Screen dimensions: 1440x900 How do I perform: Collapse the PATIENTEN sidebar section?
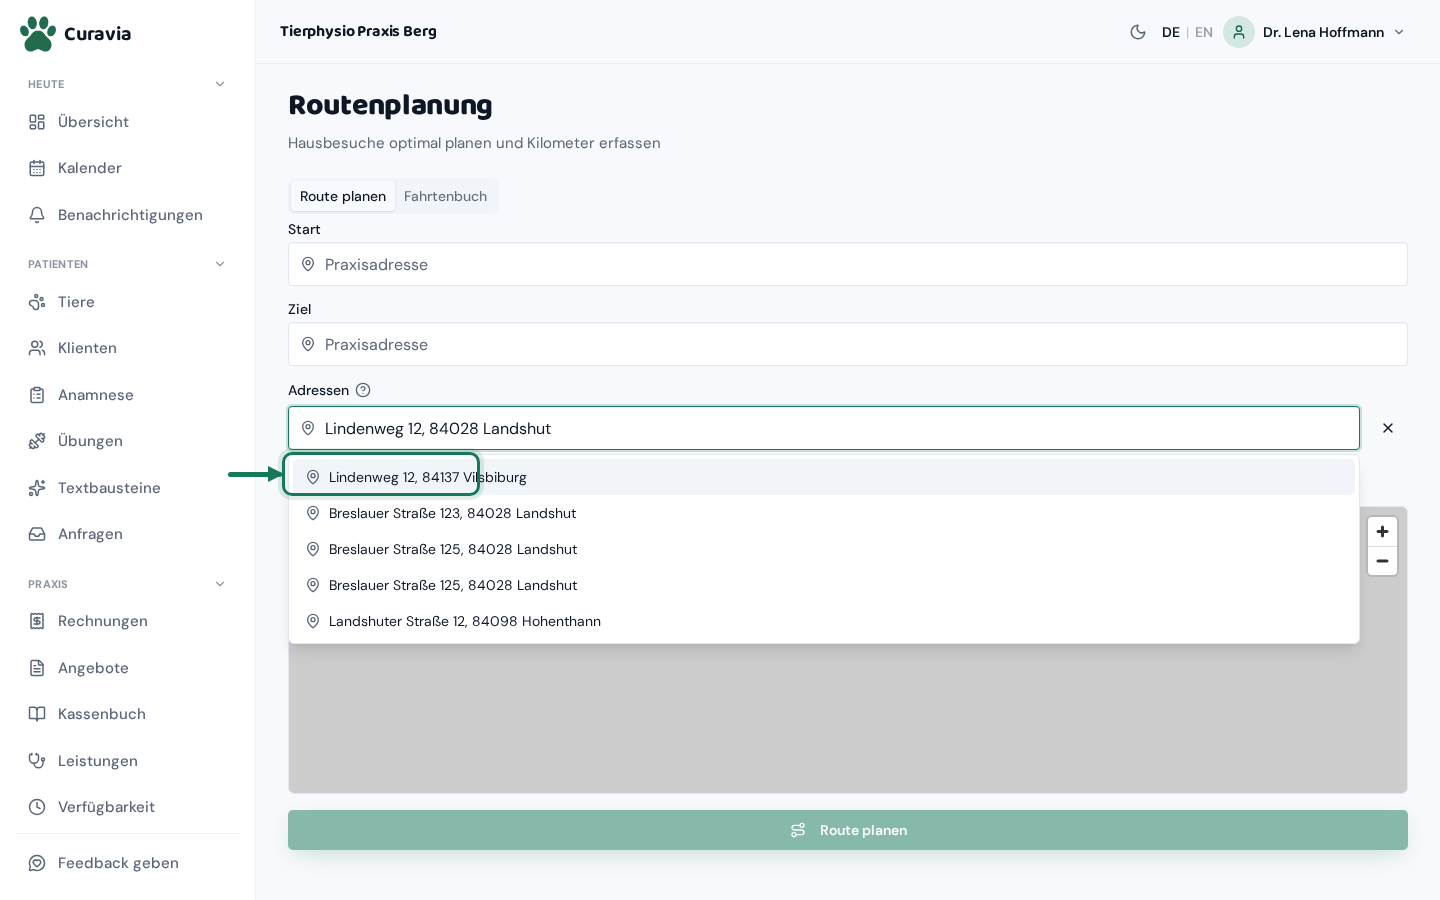(x=220, y=264)
